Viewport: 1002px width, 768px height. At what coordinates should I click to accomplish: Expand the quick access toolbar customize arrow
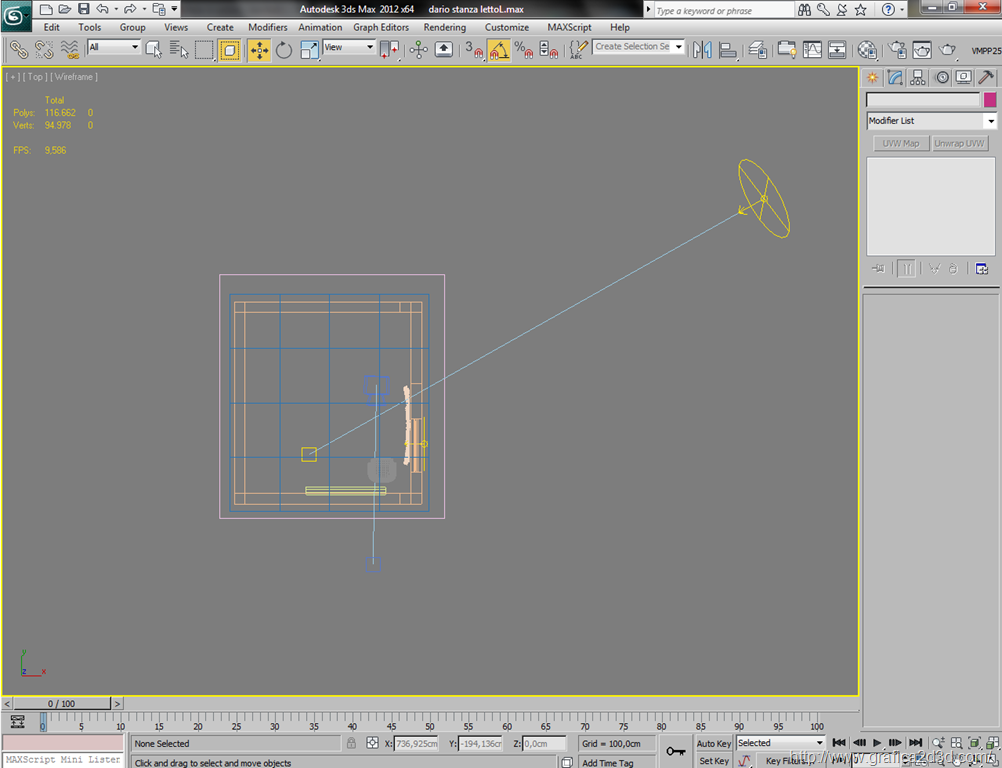point(174,9)
